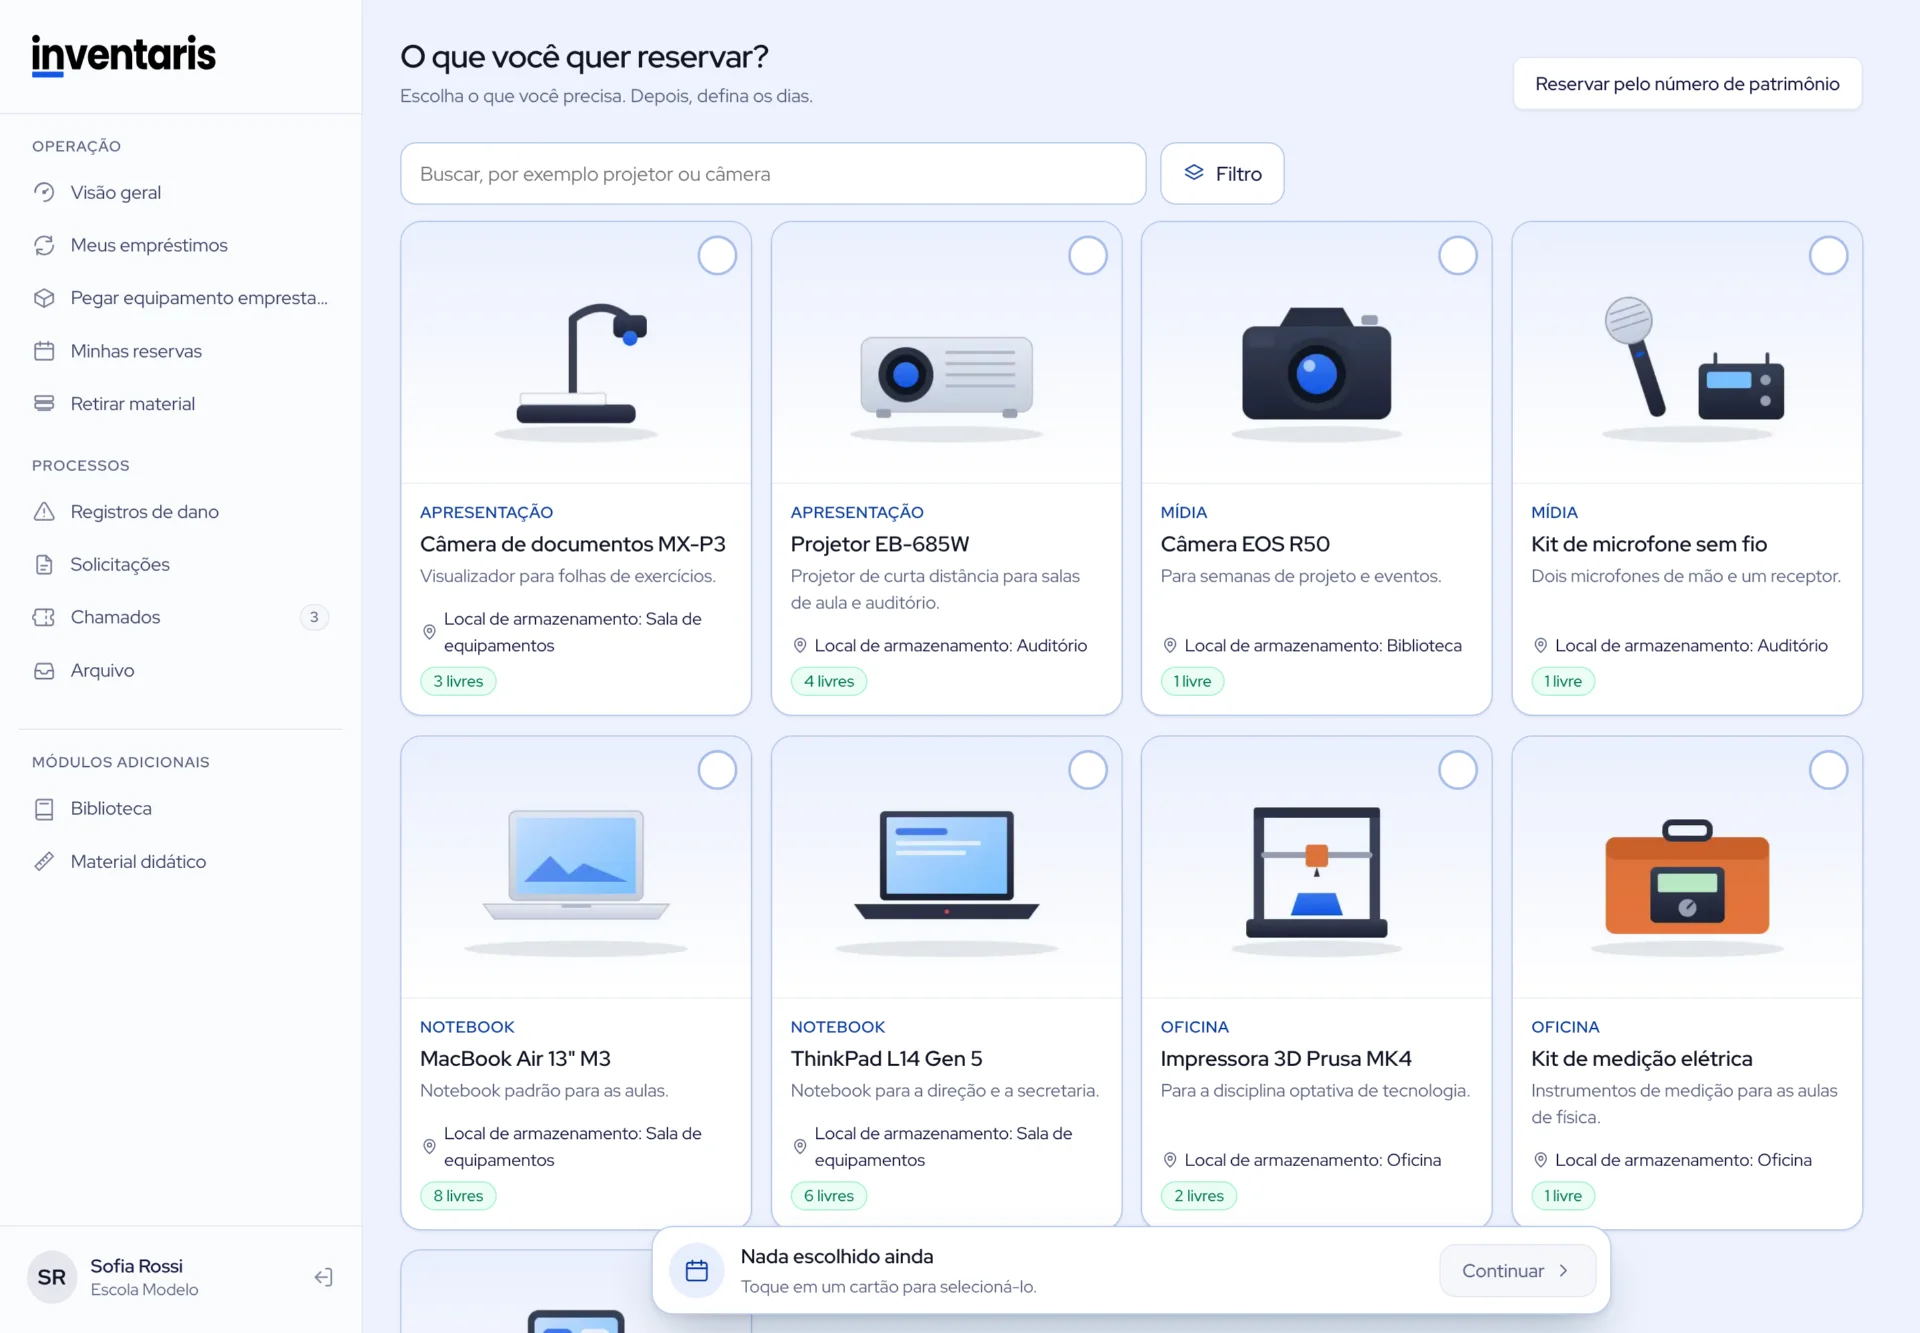Click the '8 livres' availability tag
1920x1333 pixels.
tap(458, 1196)
